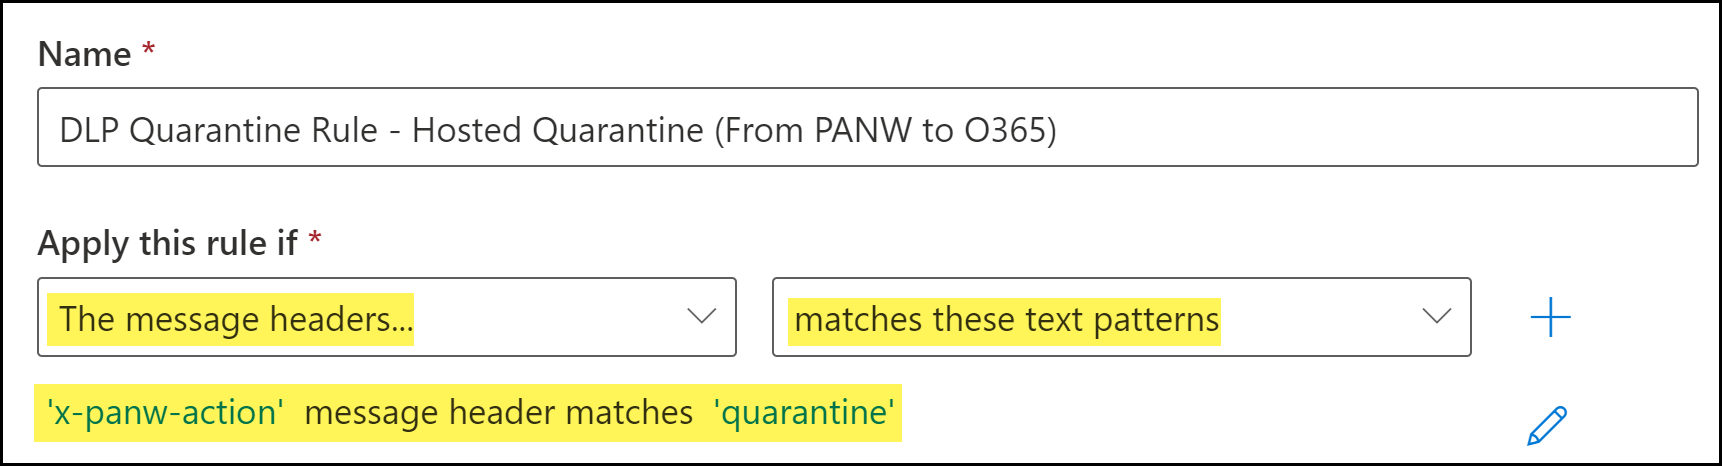
Task: Open the 'x-panw-action' header name link
Action: coord(165,412)
